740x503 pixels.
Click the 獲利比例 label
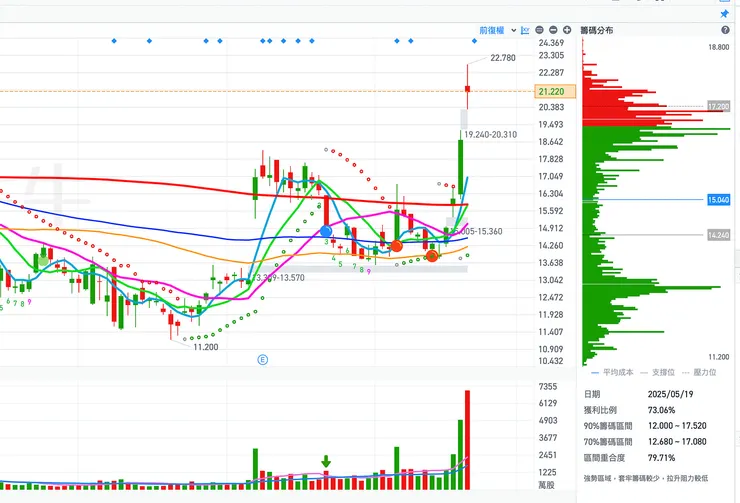600,410
